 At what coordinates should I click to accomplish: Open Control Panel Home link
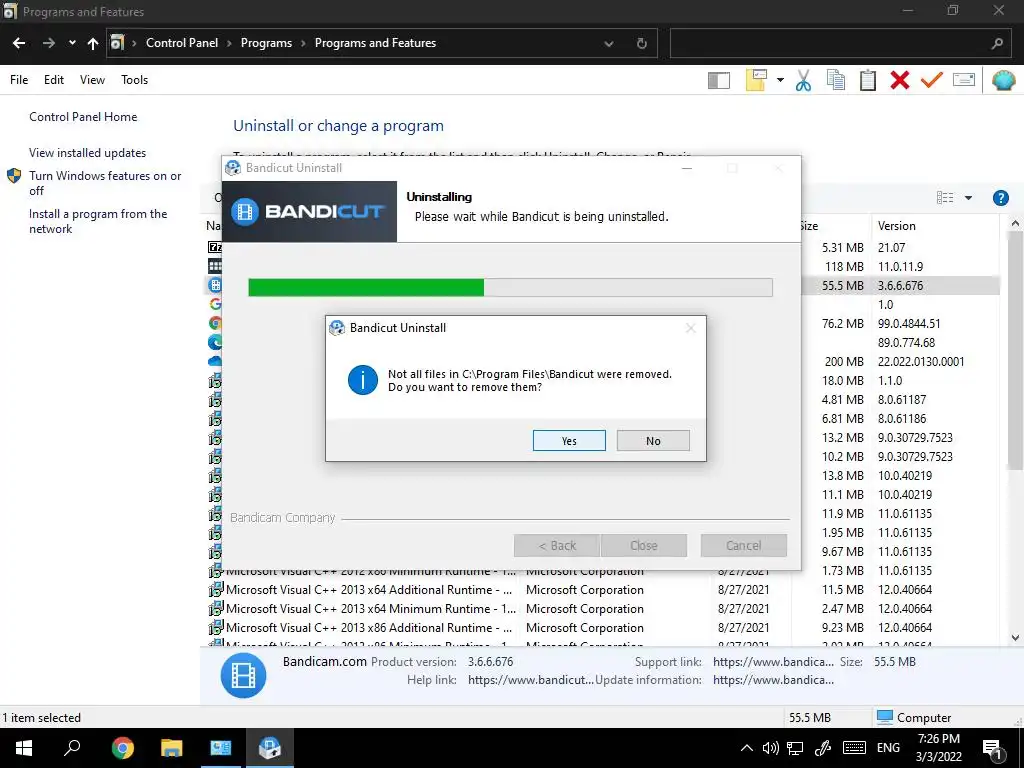[x=83, y=117]
